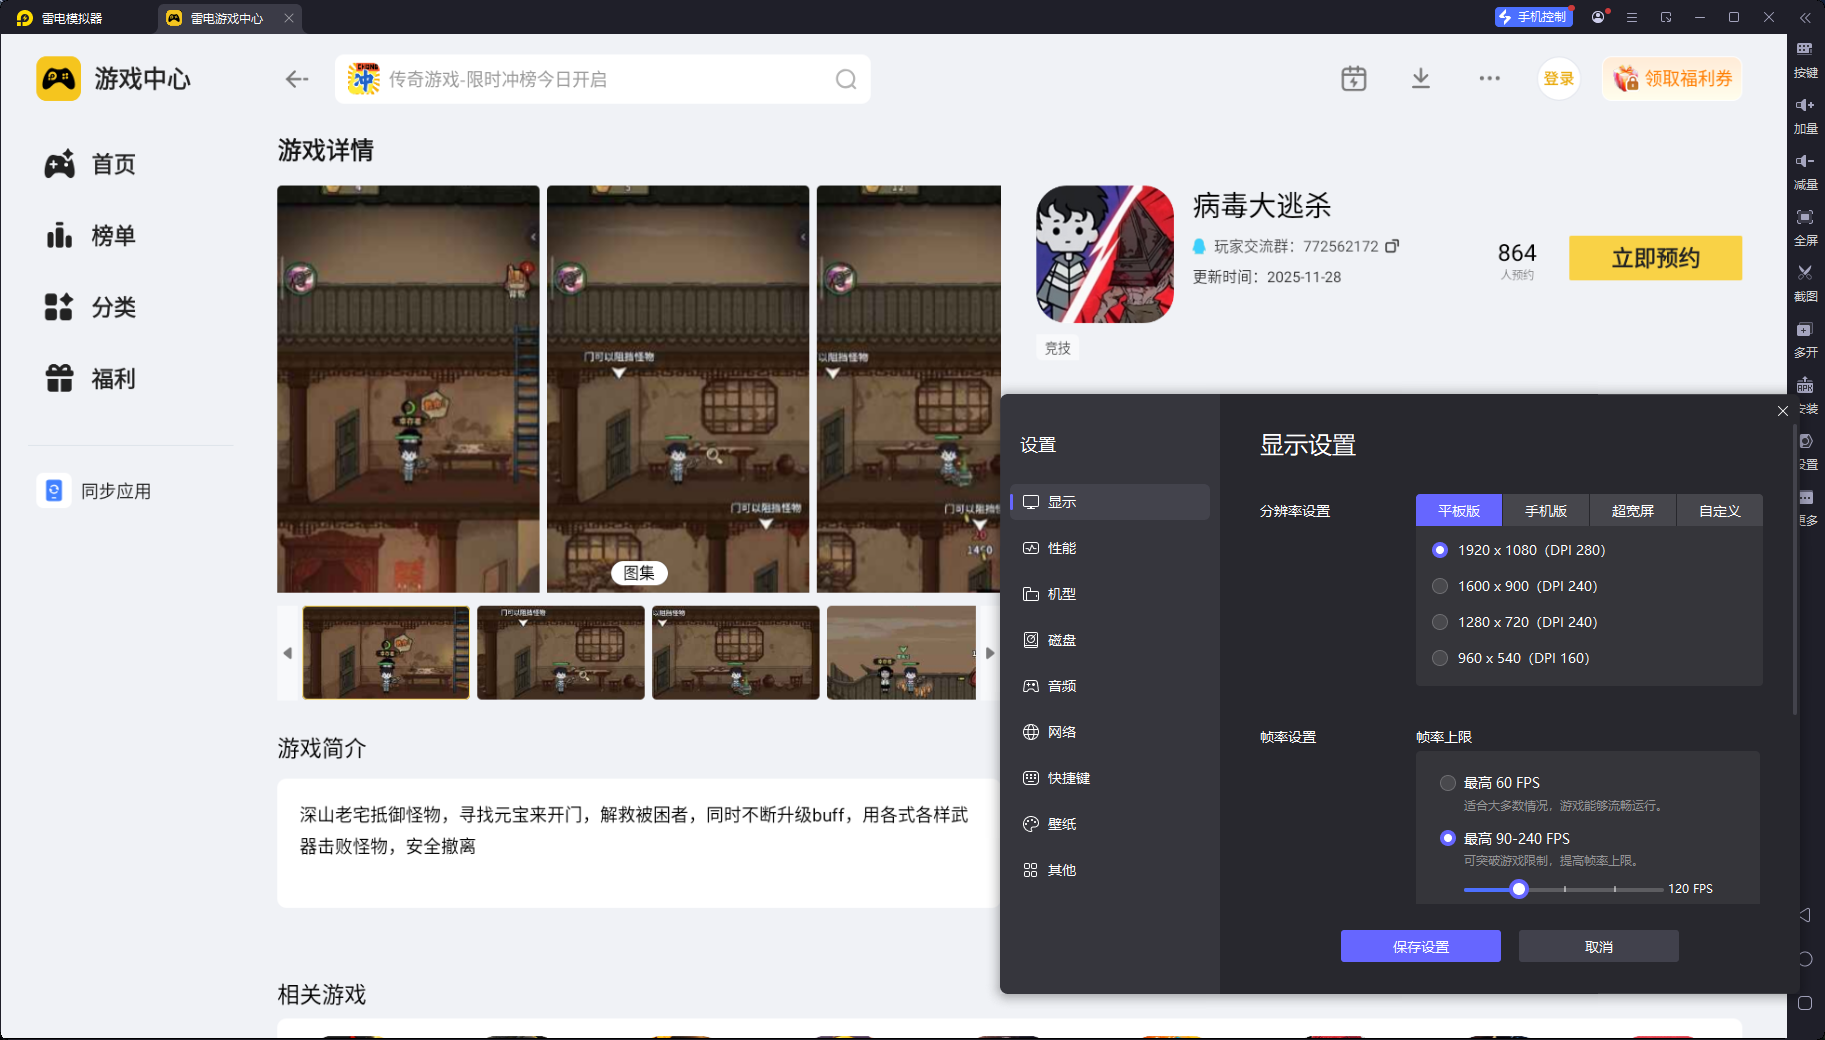Click the 保存设置 button to save settings

pyautogui.click(x=1420, y=945)
